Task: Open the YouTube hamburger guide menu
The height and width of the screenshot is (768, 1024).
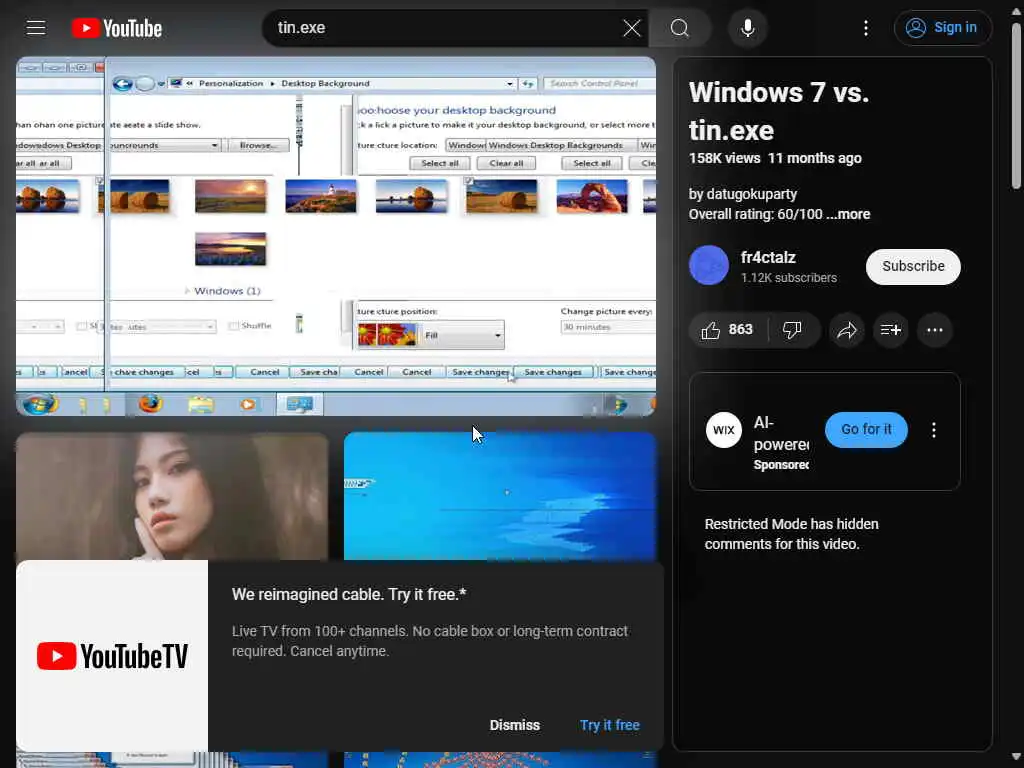Action: [x=36, y=28]
